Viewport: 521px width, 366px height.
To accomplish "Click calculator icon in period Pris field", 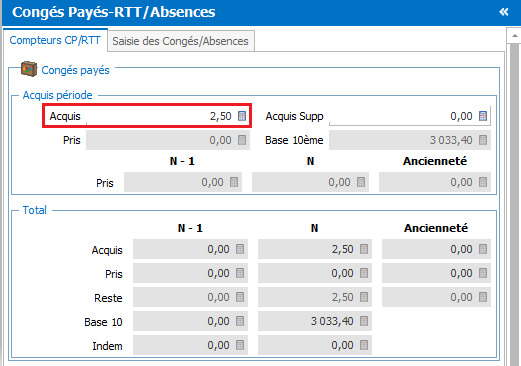I will click(242, 140).
